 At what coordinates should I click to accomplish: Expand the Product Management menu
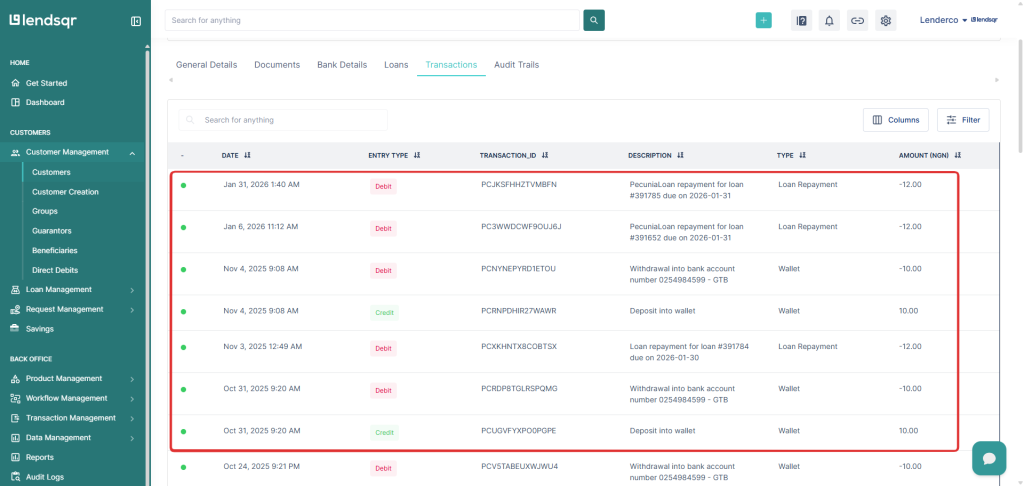coord(132,379)
